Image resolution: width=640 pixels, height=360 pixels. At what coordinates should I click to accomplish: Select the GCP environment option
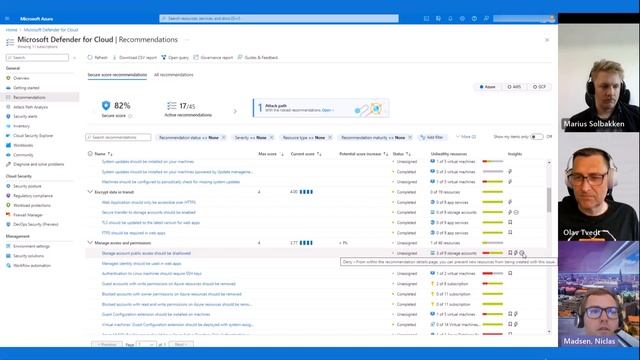point(539,87)
